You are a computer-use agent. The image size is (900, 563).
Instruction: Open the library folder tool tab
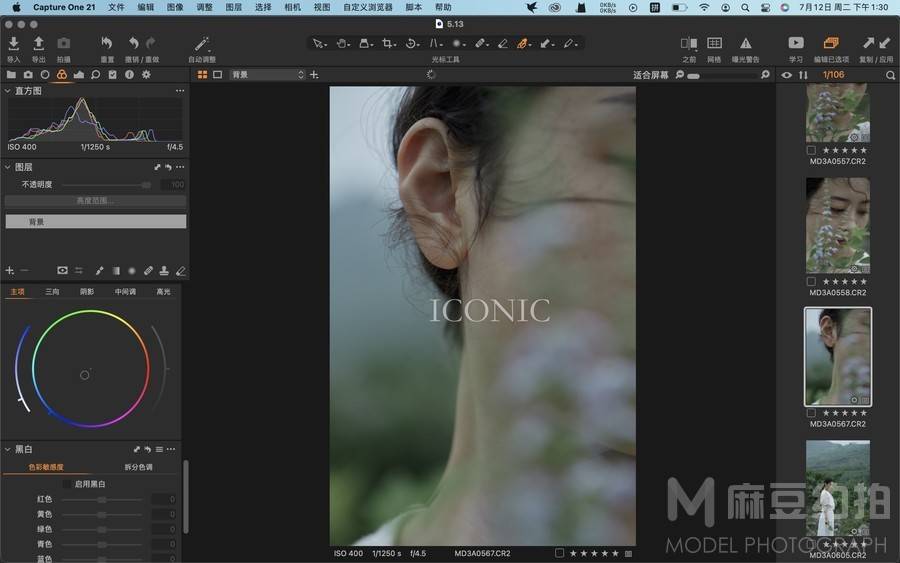coord(11,75)
